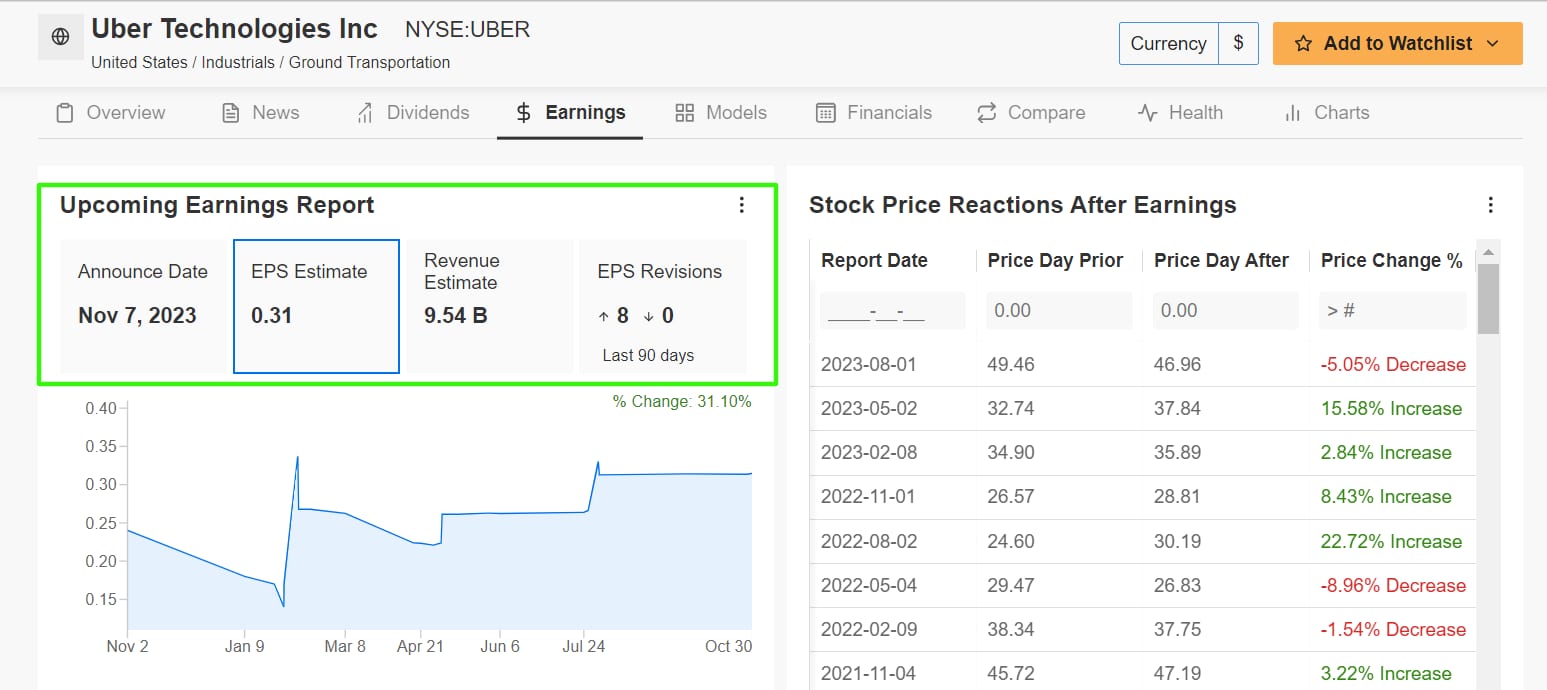Viewport: 1547px width, 690px height.
Task: Switch to the Overview tab
Action: click(110, 113)
